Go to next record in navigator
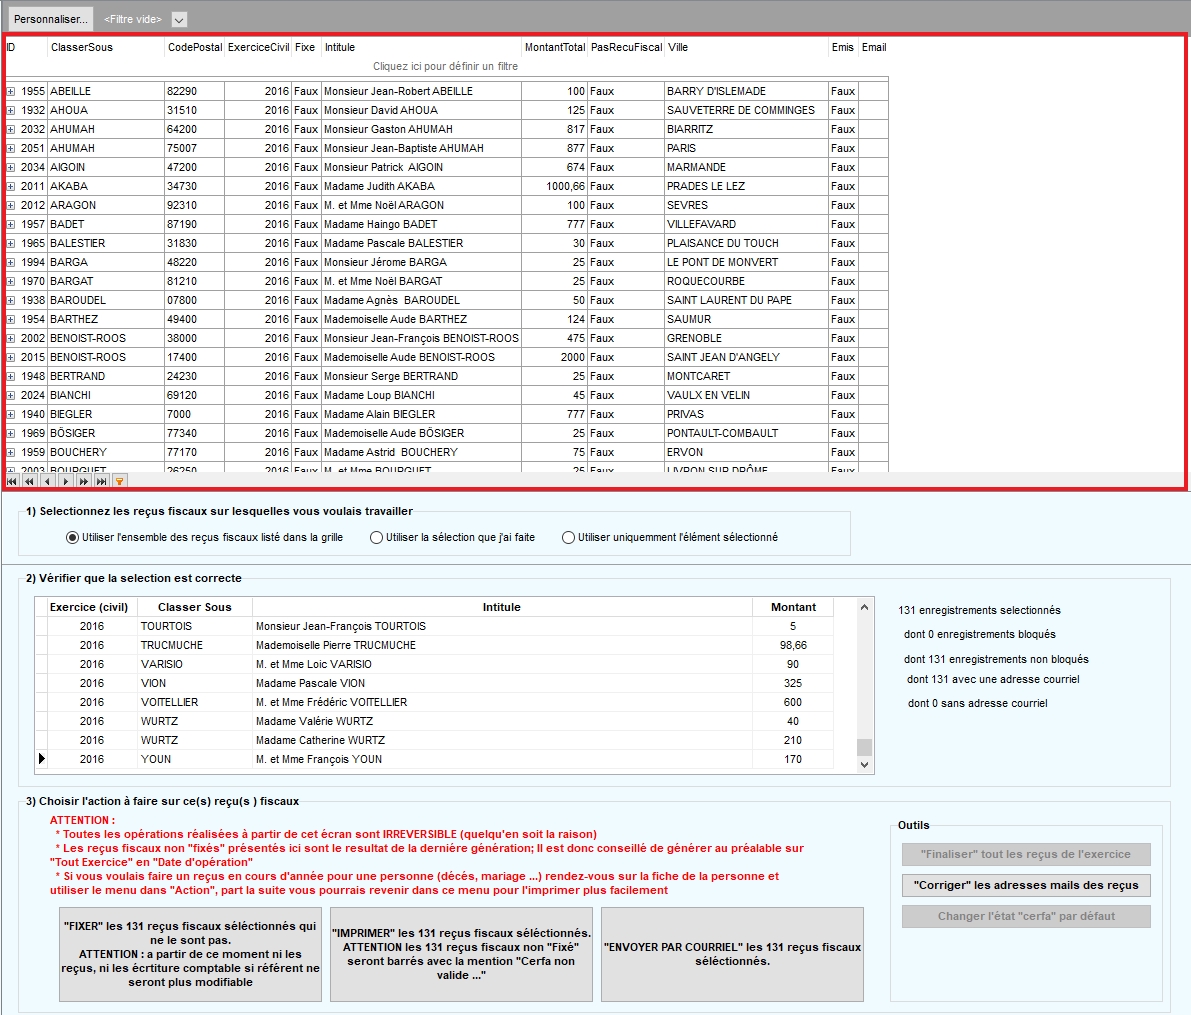Screen dimensions: 1191x1015 65,482
